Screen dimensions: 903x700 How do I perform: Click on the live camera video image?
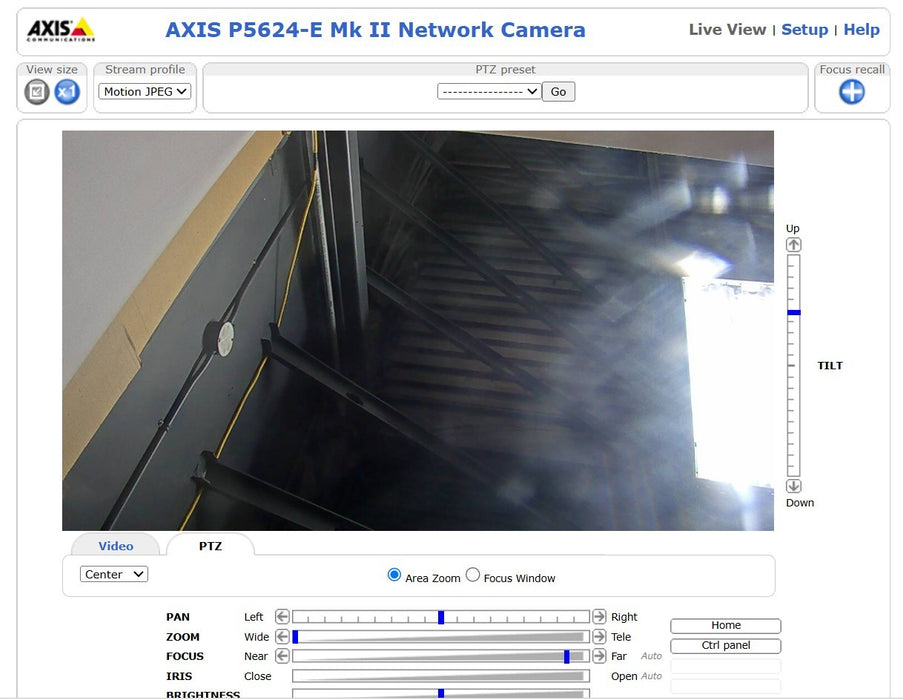418,330
